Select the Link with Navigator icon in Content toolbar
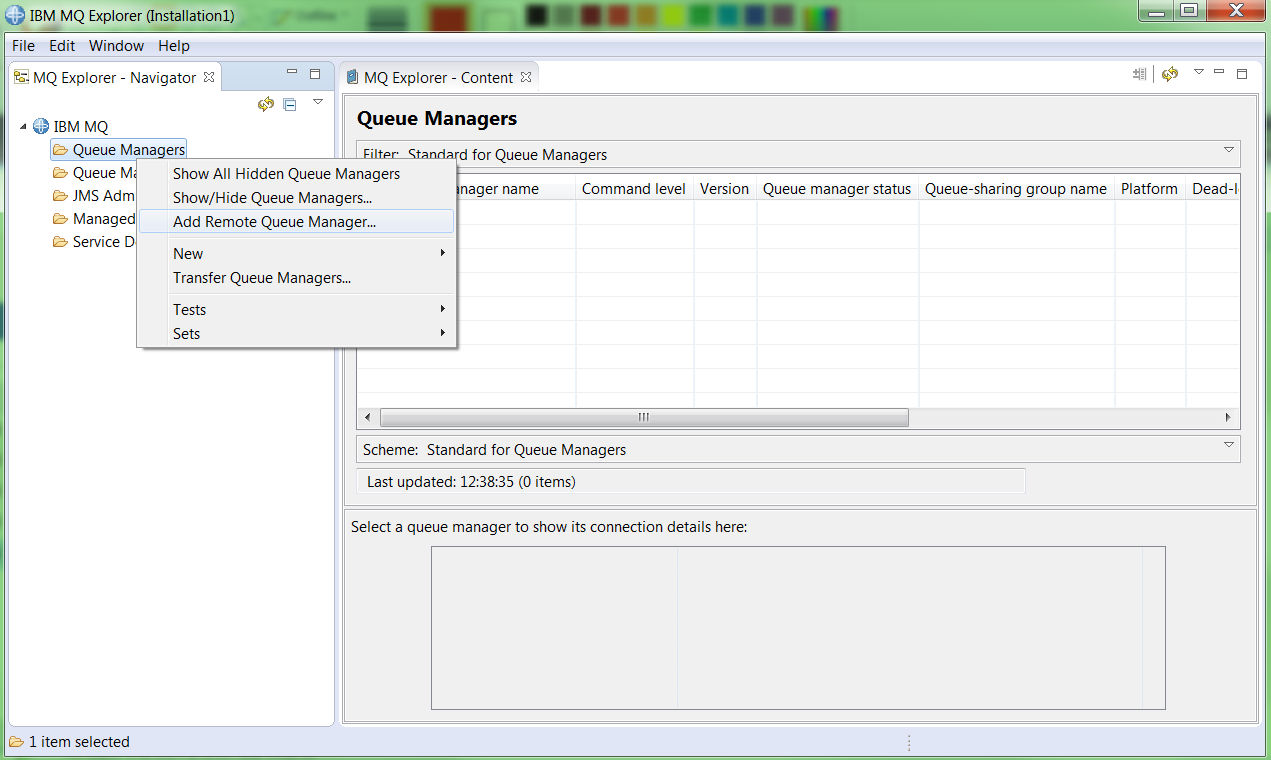Image resolution: width=1271 pixels, height=760 pixels. point(1138,74)
